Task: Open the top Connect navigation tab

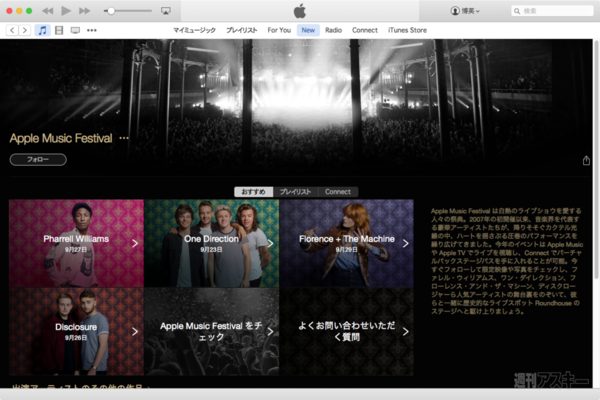Action: point(365,30)
